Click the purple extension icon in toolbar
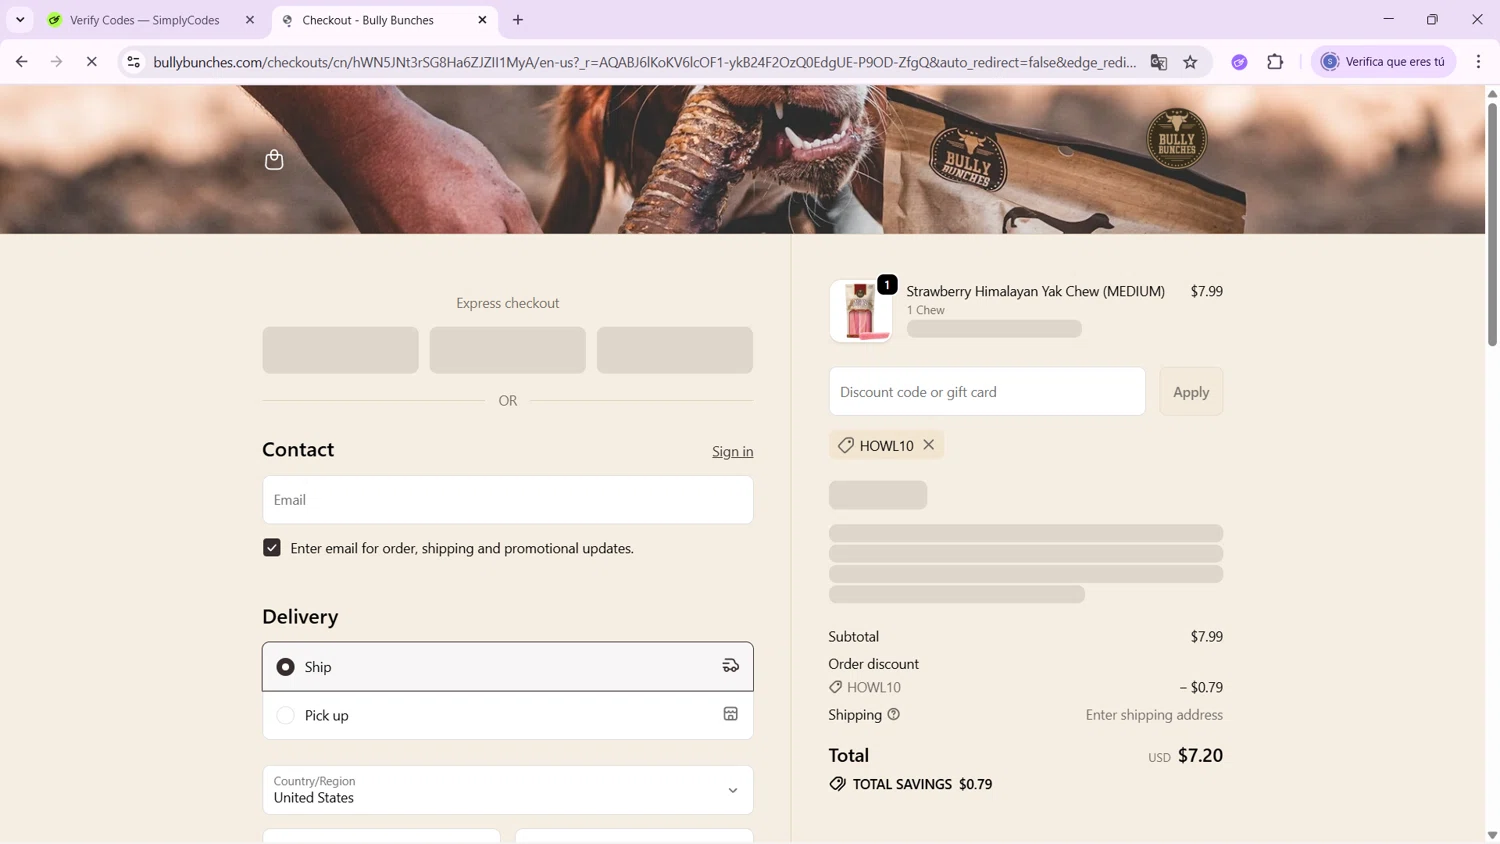The image size is (1500, 844). (x=1239, y=62)
